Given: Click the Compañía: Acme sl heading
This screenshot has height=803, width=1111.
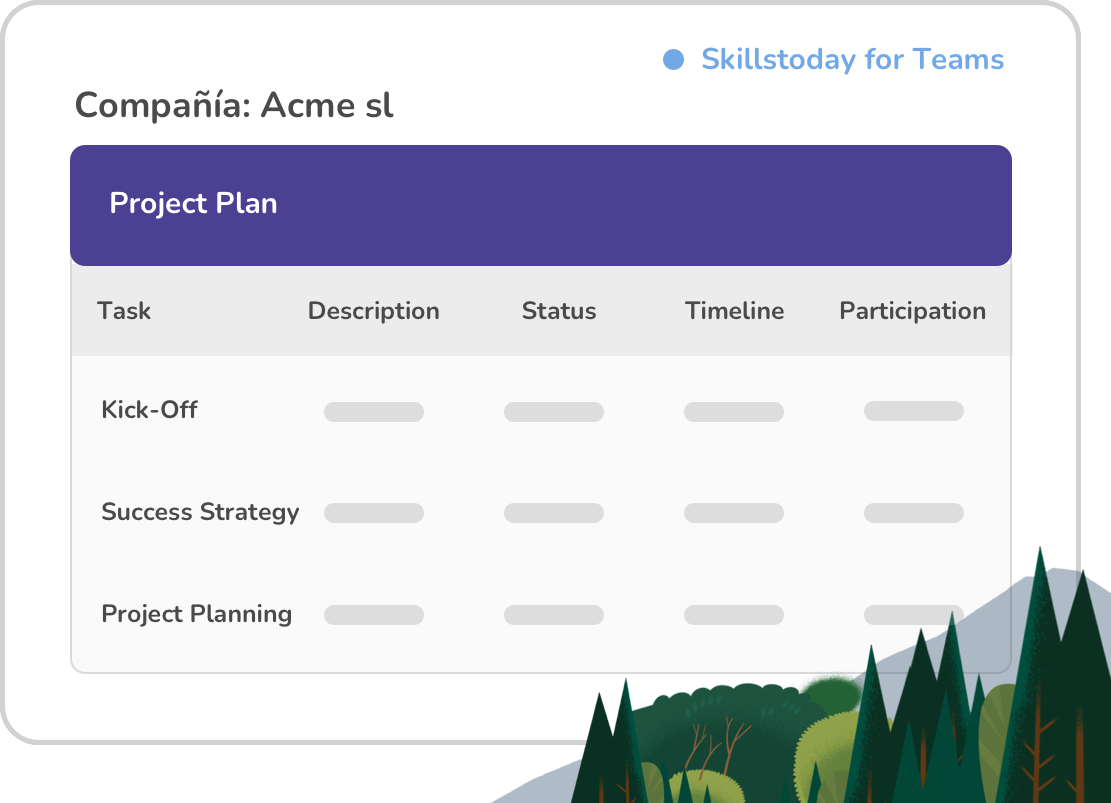Looking at the screenshot, I should tap(234, 106).
